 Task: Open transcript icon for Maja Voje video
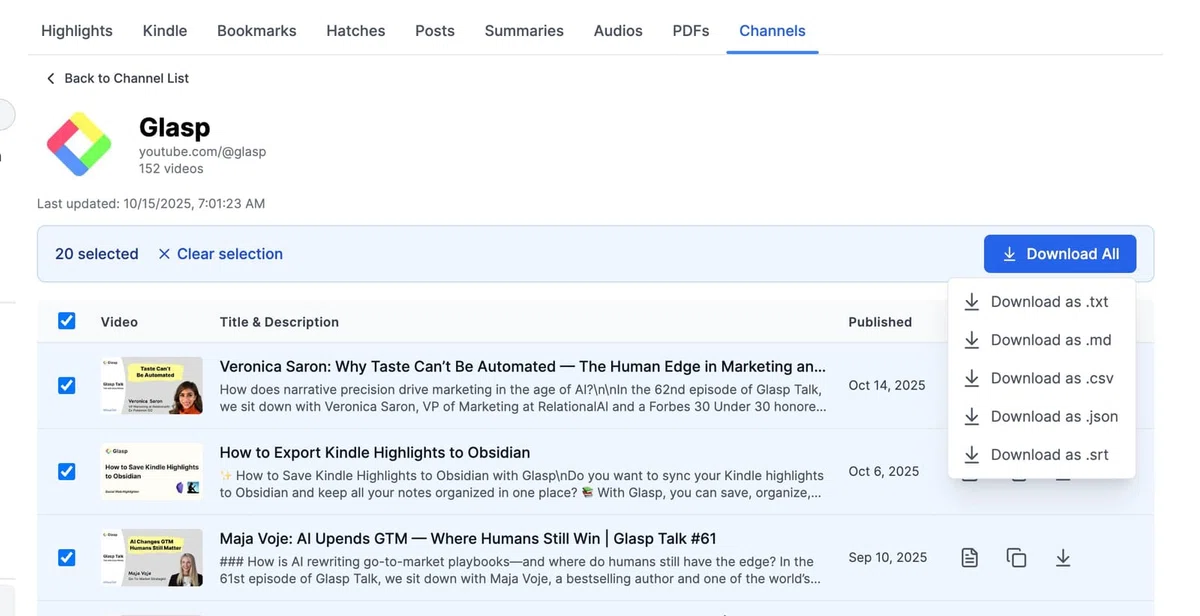point(969,557)
